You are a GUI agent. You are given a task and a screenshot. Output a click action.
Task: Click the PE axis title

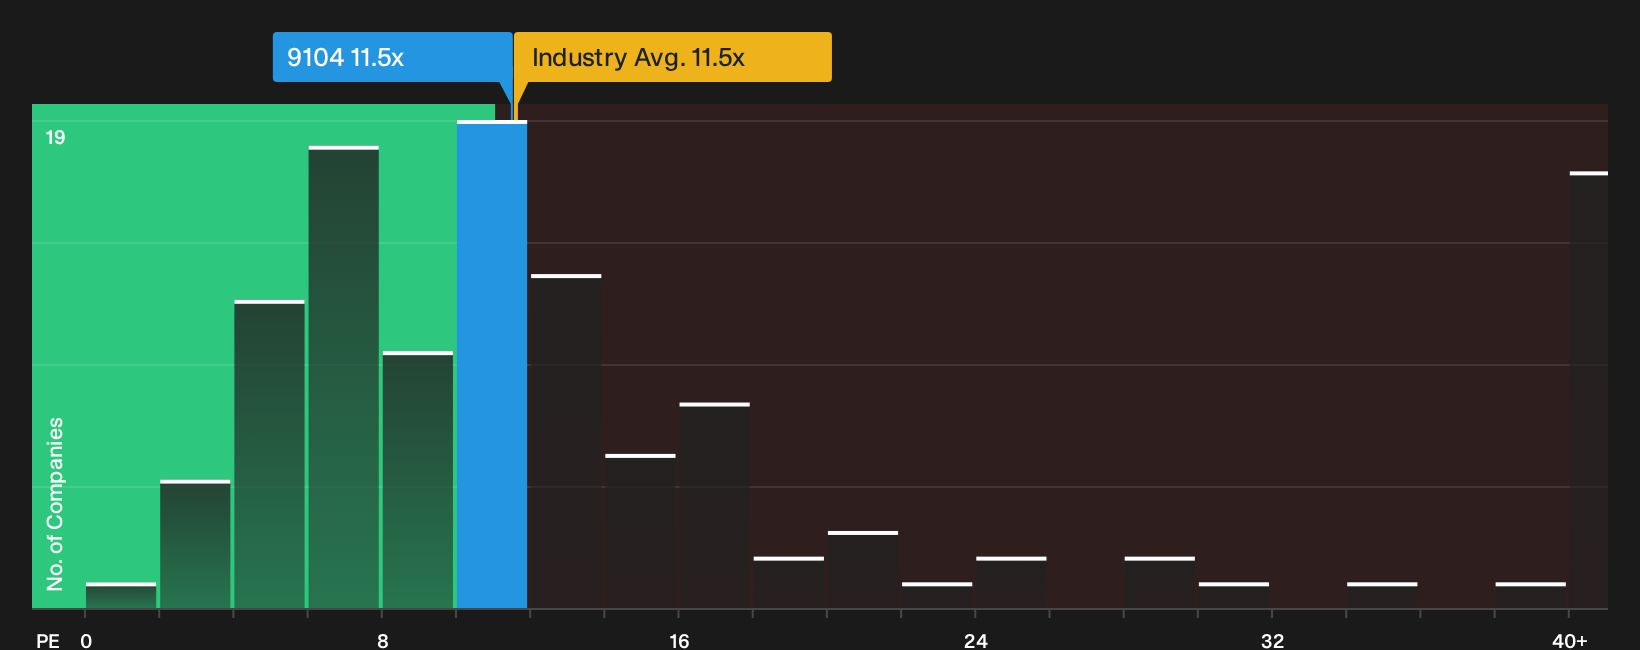tap(48, 640)
